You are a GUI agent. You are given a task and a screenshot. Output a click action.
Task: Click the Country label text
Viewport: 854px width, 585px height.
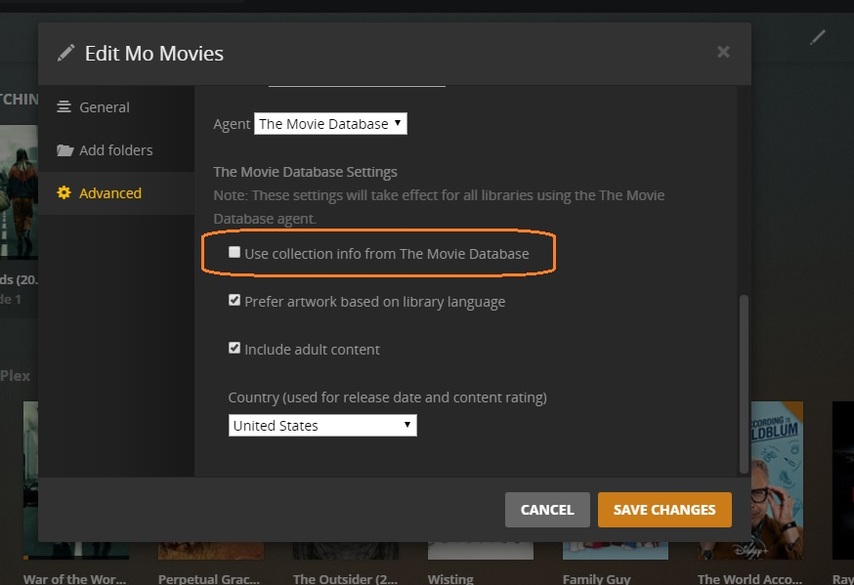tap(387, 398)
